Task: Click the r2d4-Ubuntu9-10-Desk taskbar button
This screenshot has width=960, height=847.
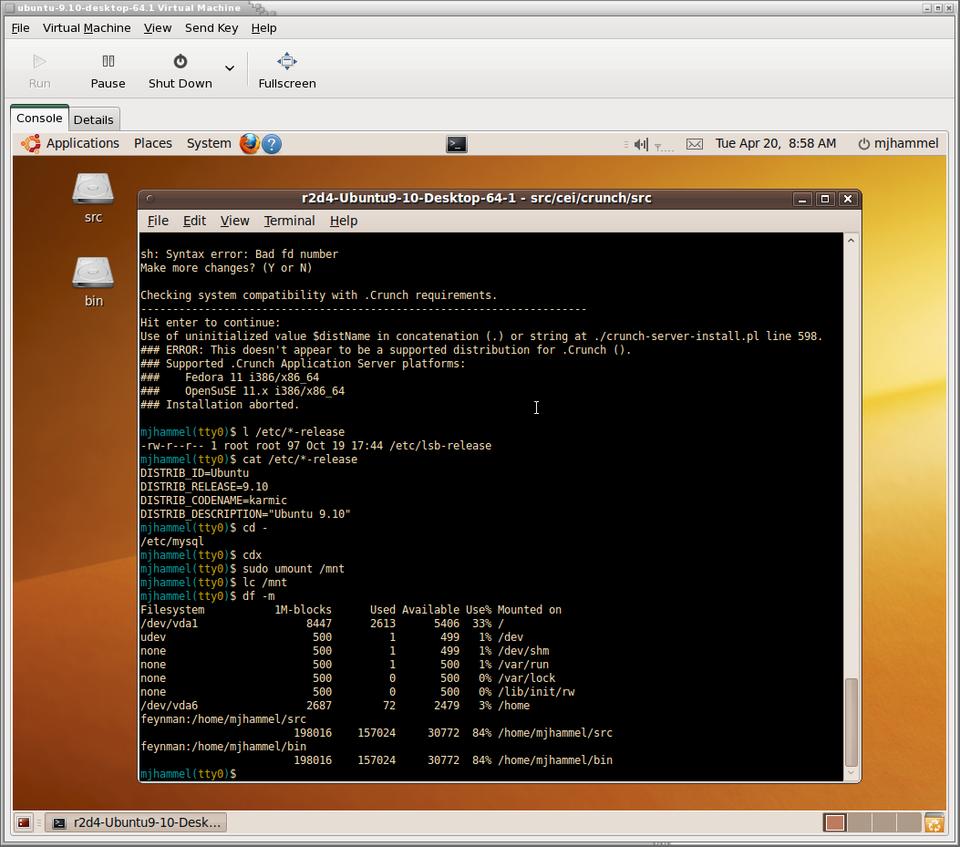Action: tap(136, 822)
